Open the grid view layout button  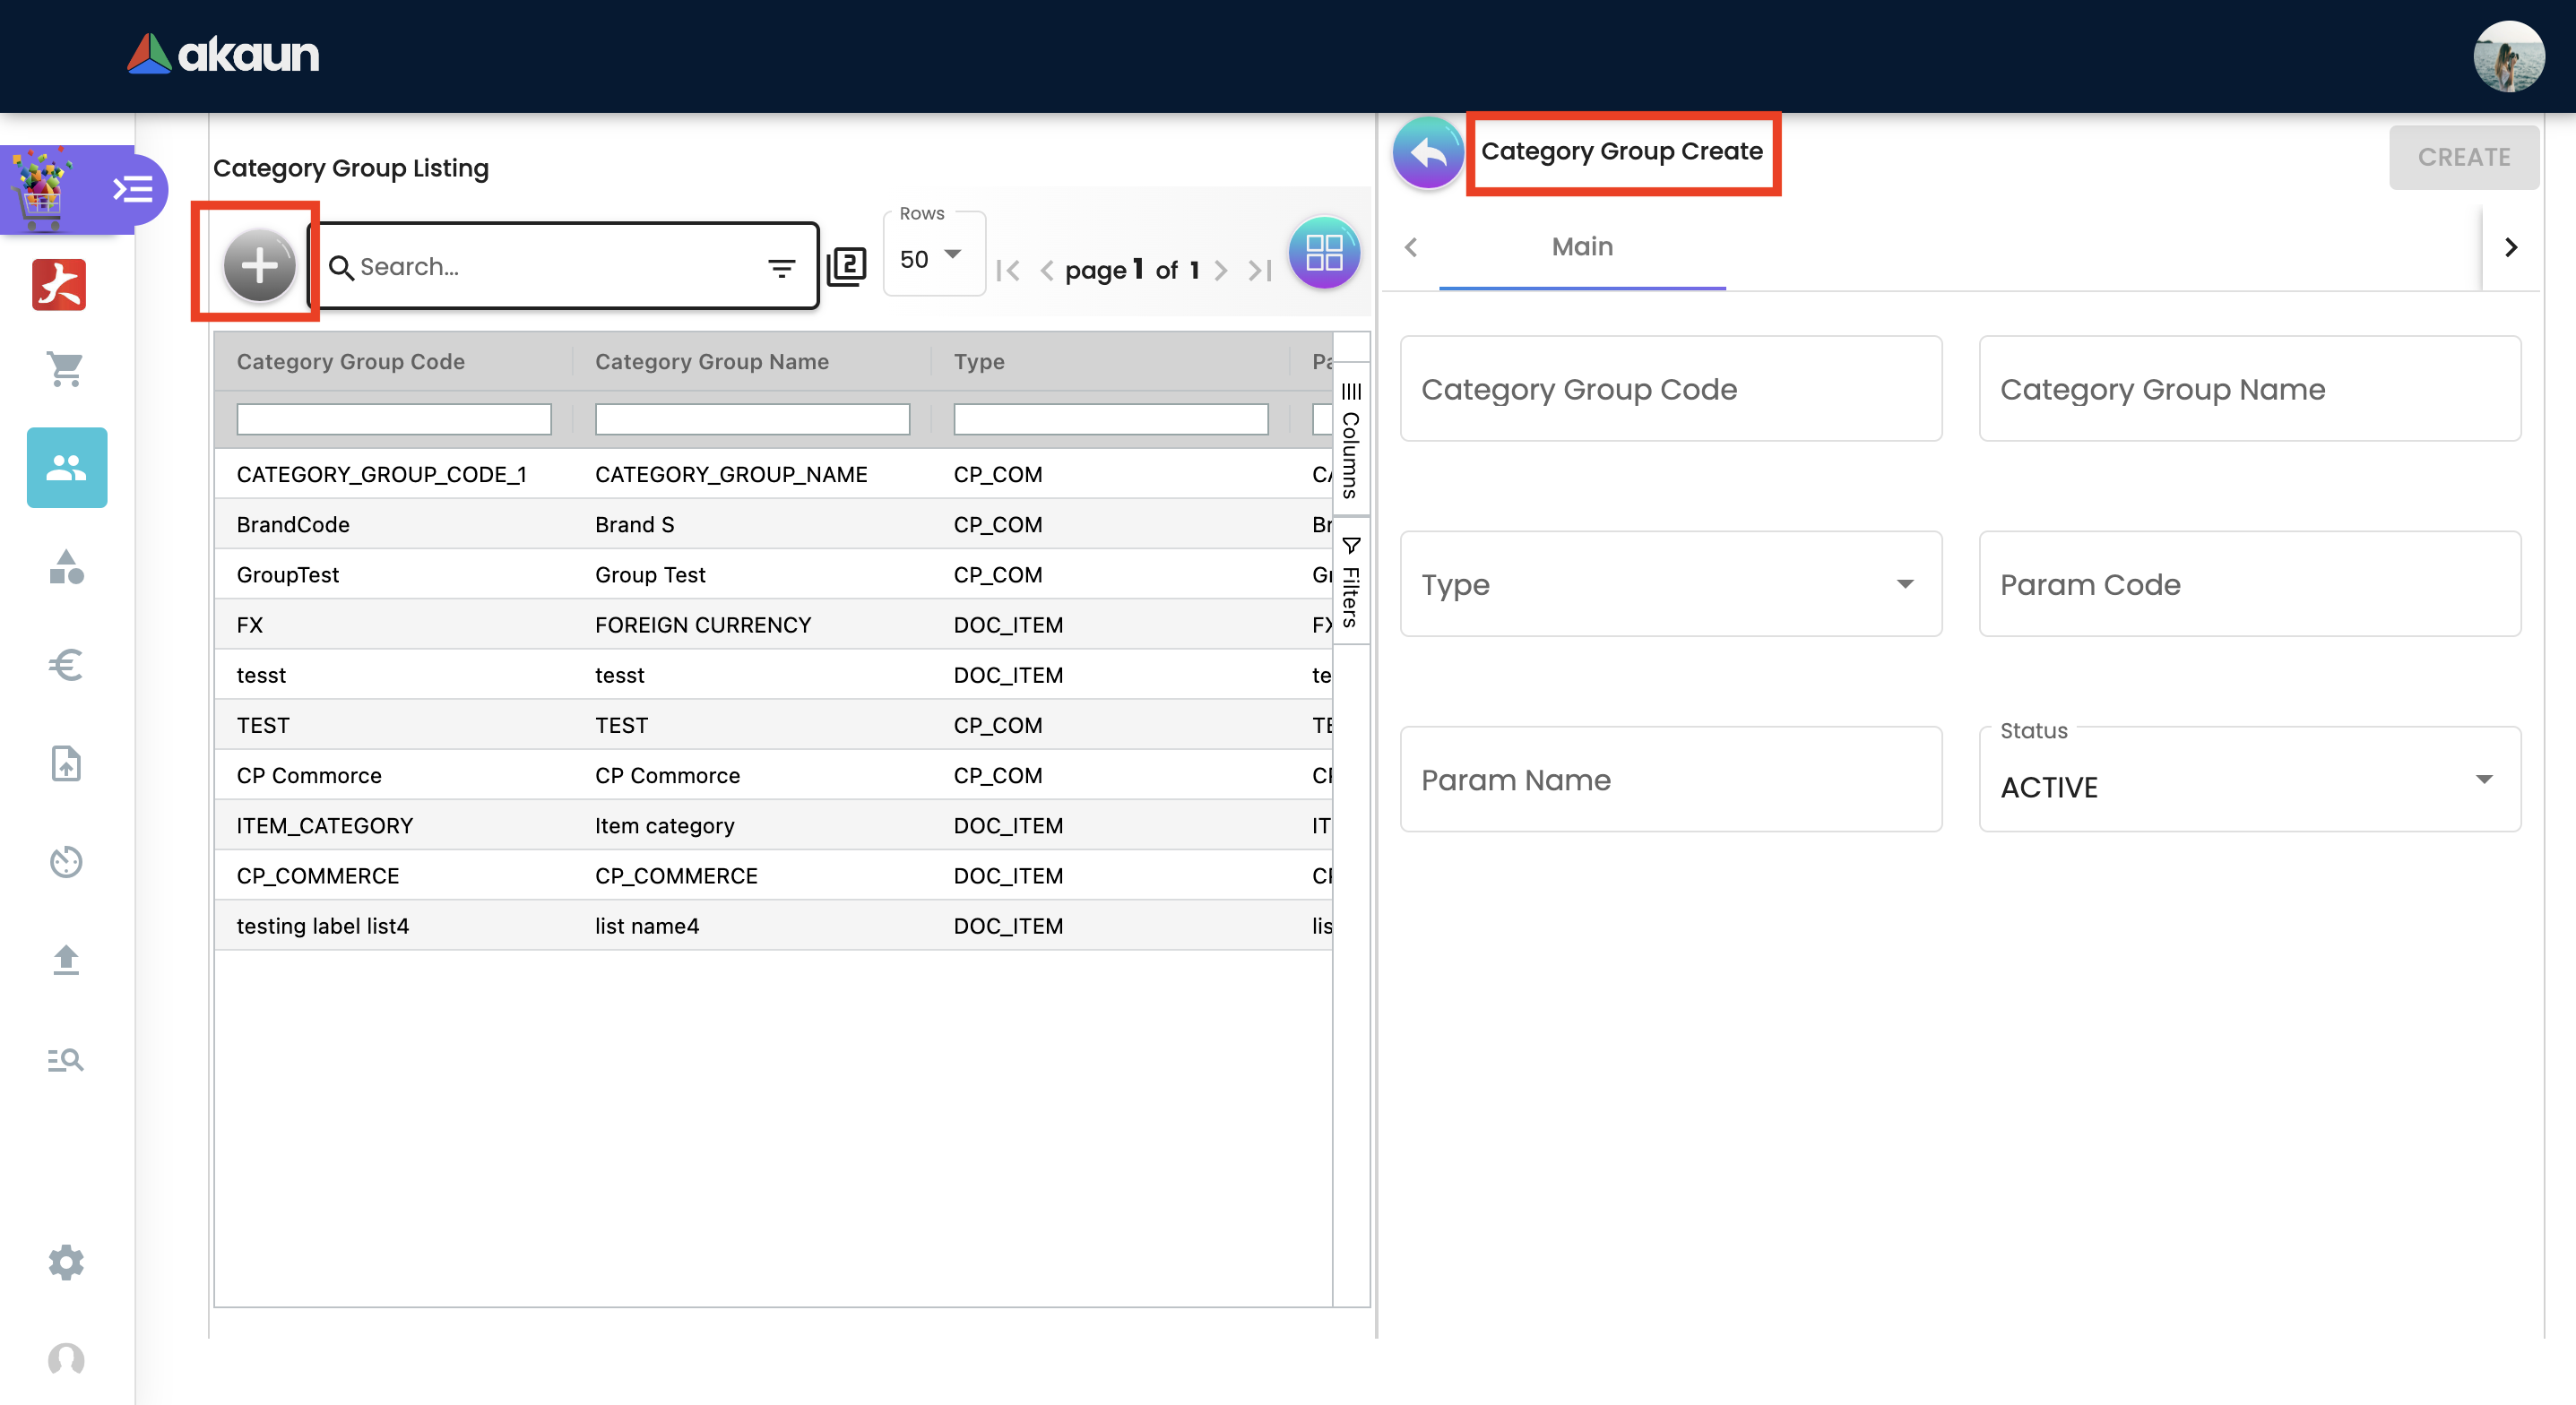click(x=1323, y=253)
